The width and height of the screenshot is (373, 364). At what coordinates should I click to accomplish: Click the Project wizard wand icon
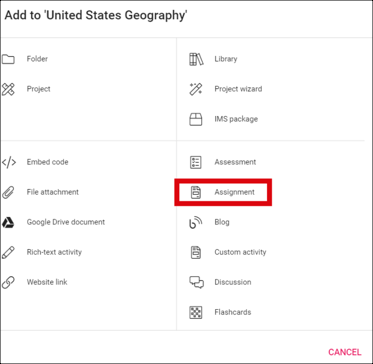(x=196, y=89)
